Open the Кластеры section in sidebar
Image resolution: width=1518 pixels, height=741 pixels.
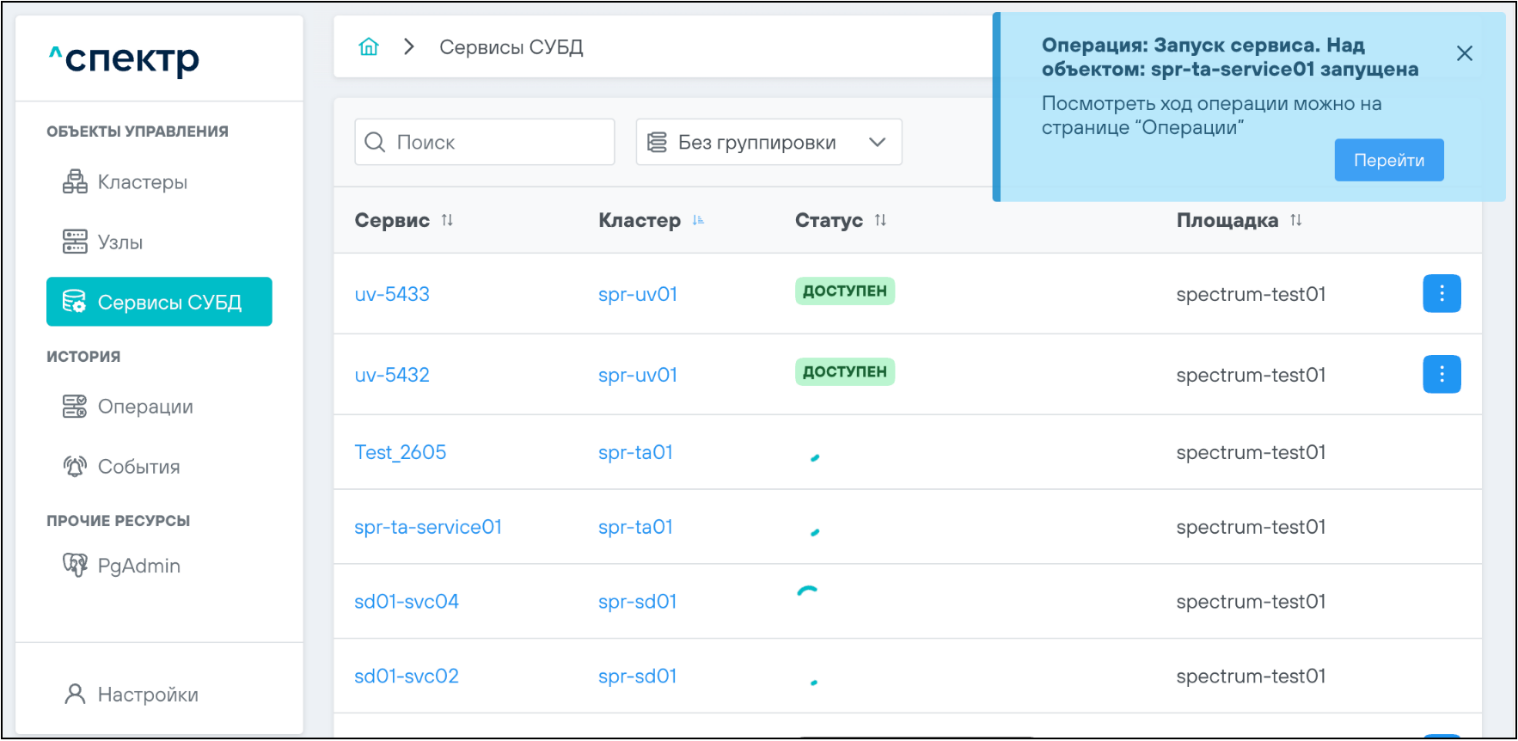[142, 182]
